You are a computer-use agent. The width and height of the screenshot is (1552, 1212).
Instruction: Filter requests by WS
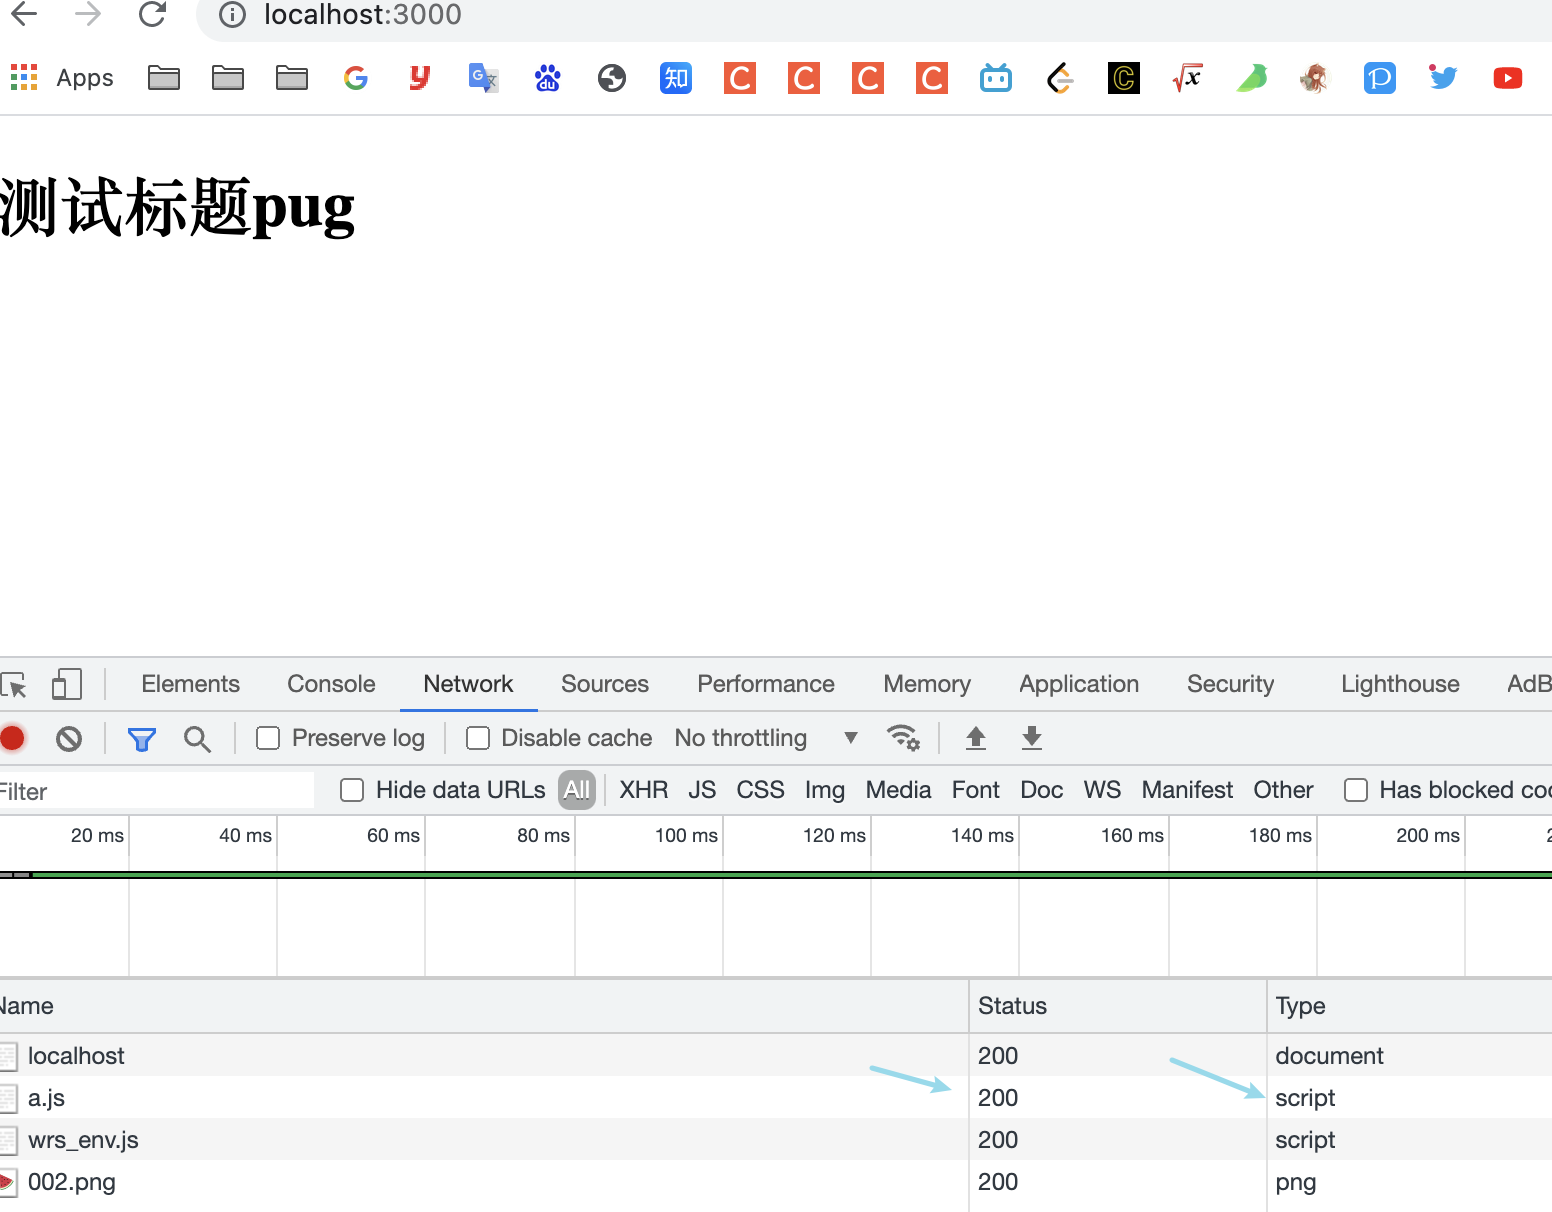(x=1102, y=790)
